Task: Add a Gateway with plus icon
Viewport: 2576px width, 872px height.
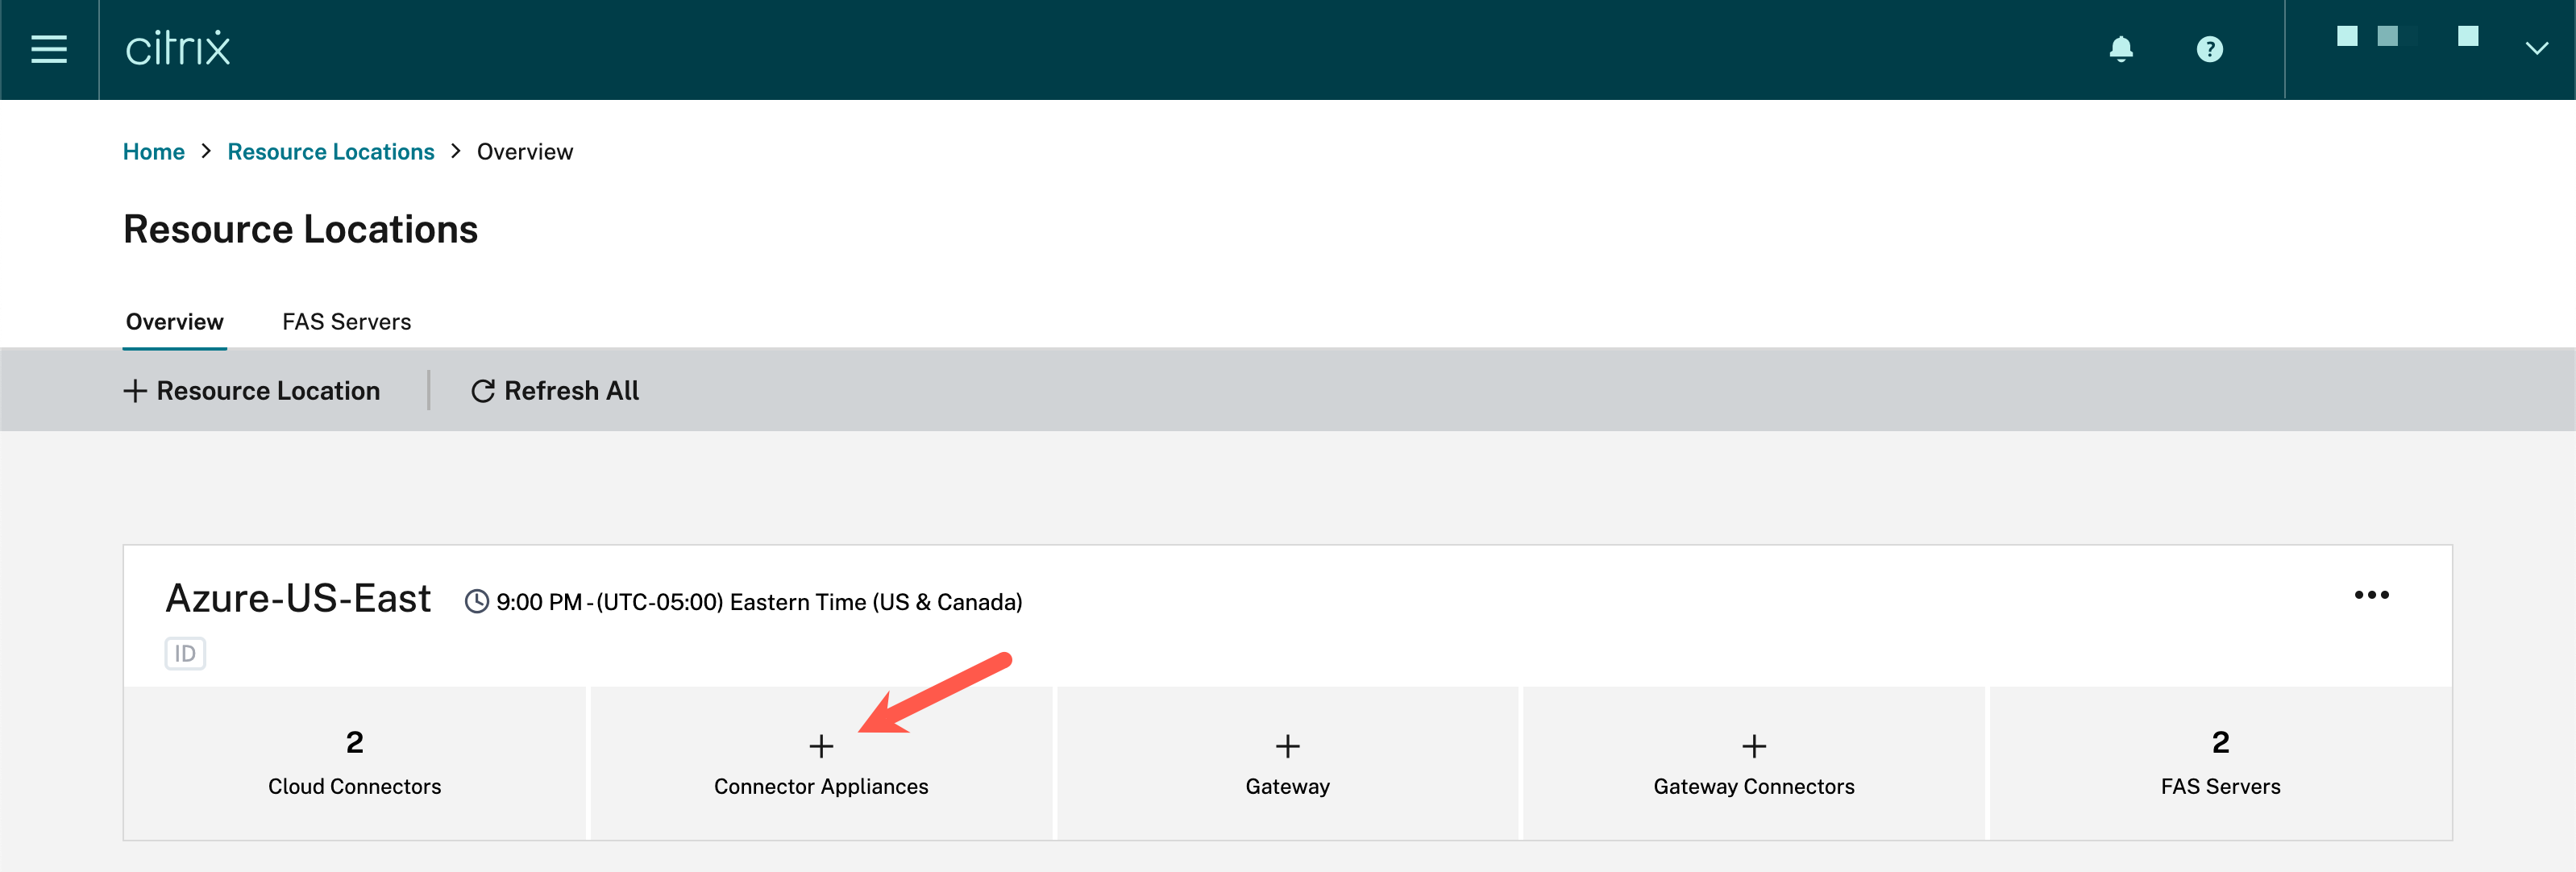Action: pyautogui.click(x=1287, y=746)
